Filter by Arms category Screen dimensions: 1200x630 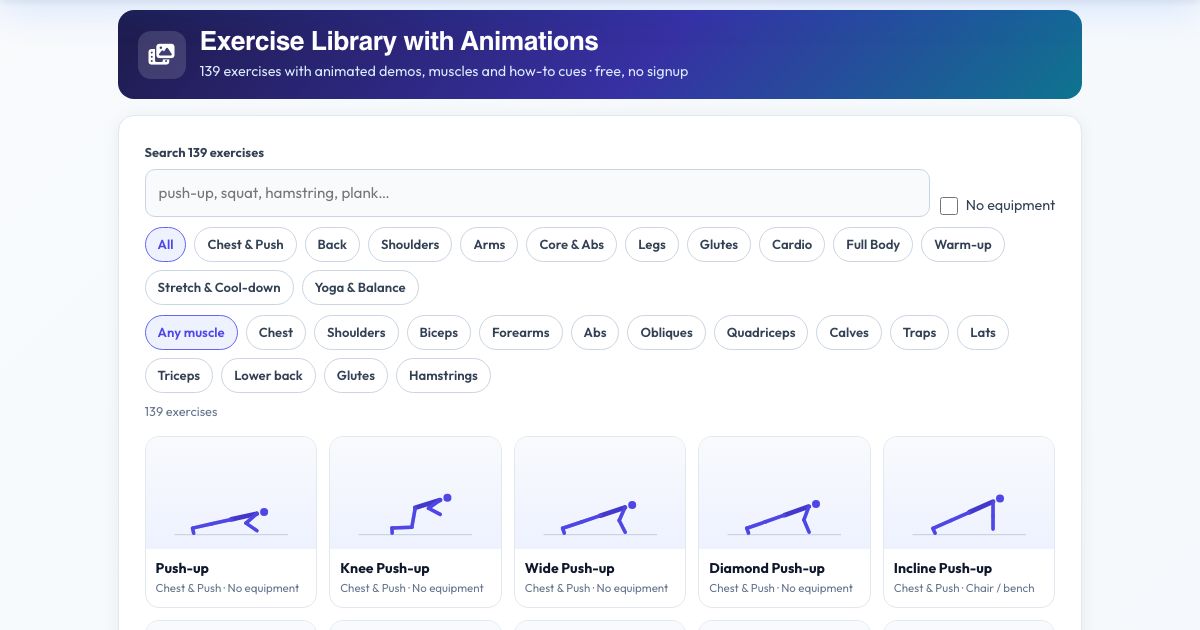click(489, 244)
